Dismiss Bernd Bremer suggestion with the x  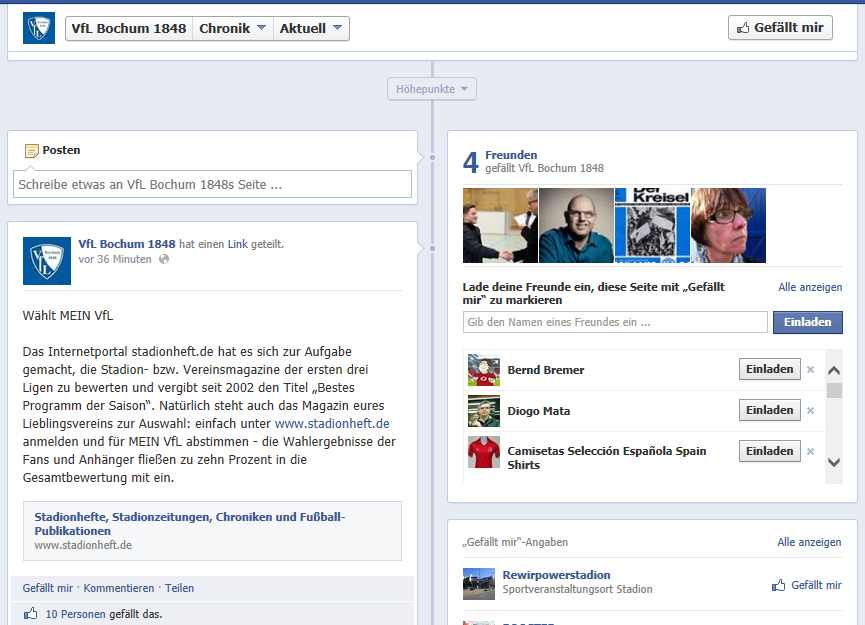coord(810,370)
